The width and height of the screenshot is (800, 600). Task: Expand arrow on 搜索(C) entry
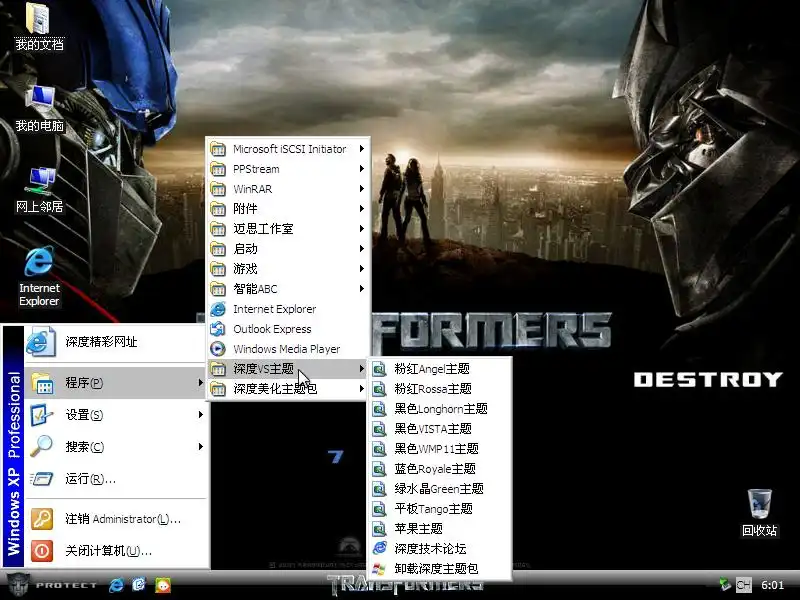coord(201,447)
